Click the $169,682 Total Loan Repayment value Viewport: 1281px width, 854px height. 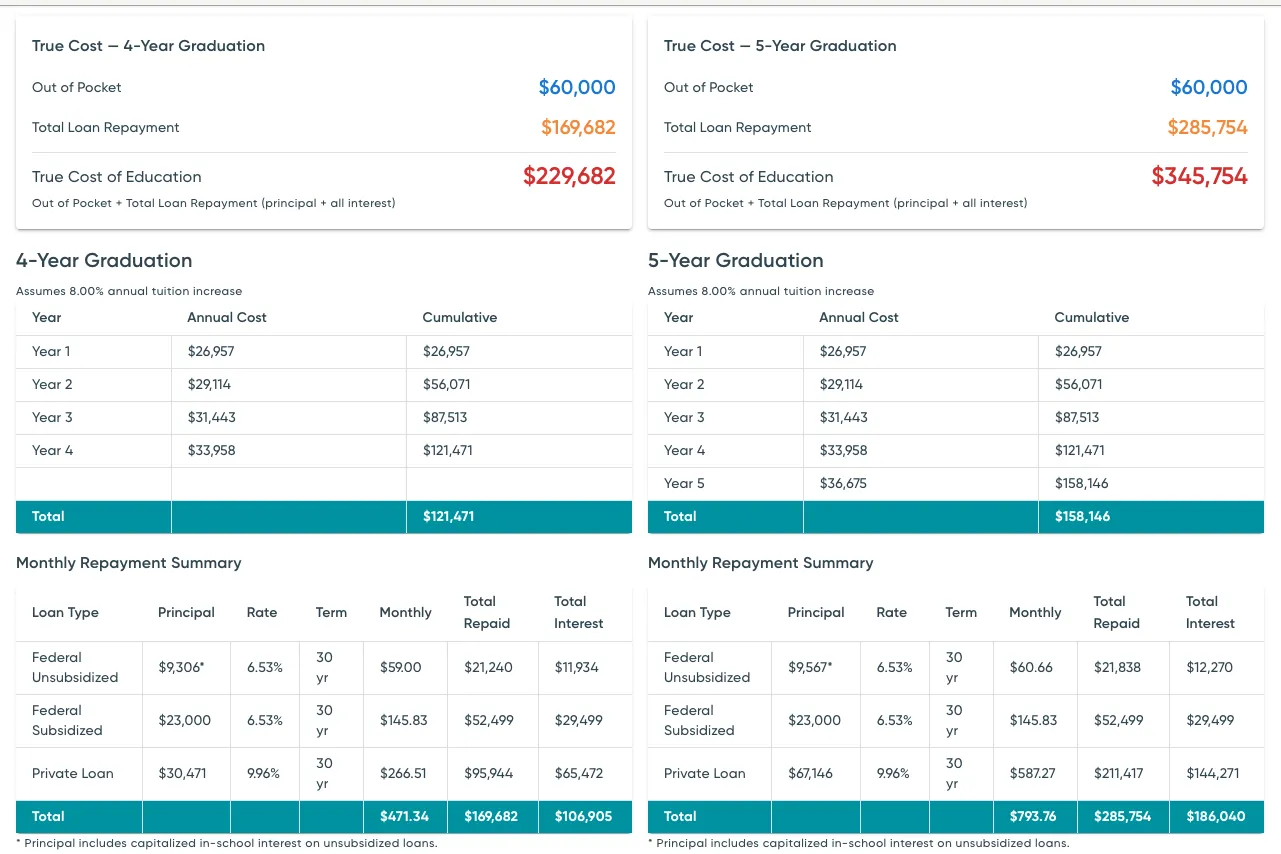pos(578,127)
